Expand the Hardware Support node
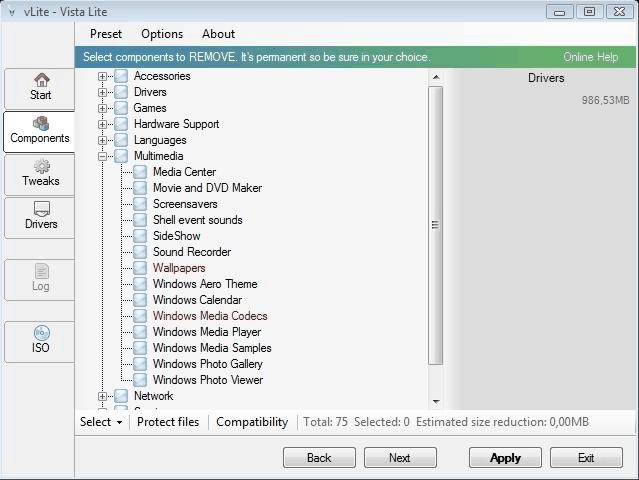Image resolution: width=639 pixels, height=480 pixels. point(102,124)
